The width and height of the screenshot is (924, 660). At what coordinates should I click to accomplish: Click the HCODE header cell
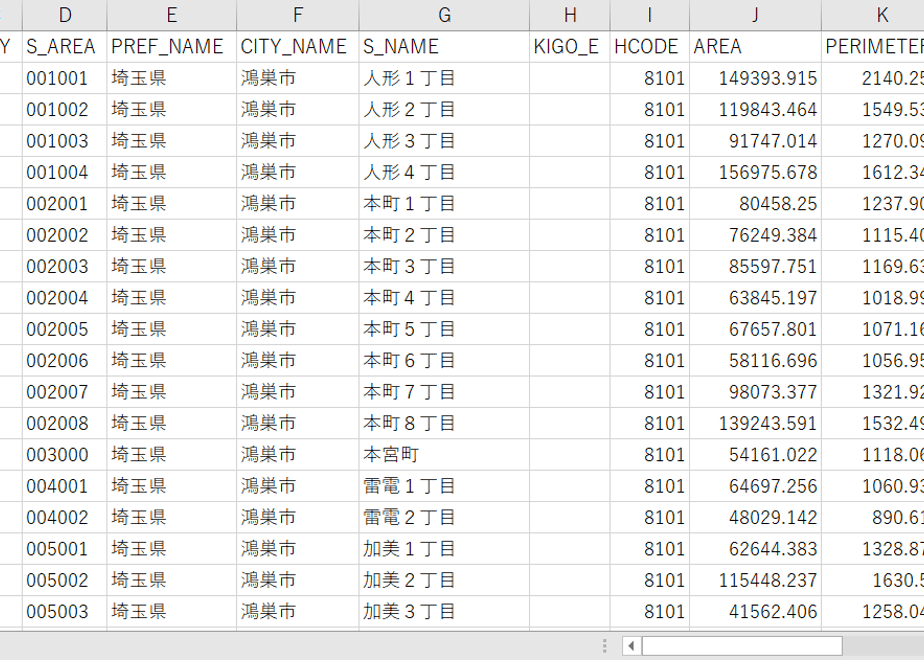point(650,47)
